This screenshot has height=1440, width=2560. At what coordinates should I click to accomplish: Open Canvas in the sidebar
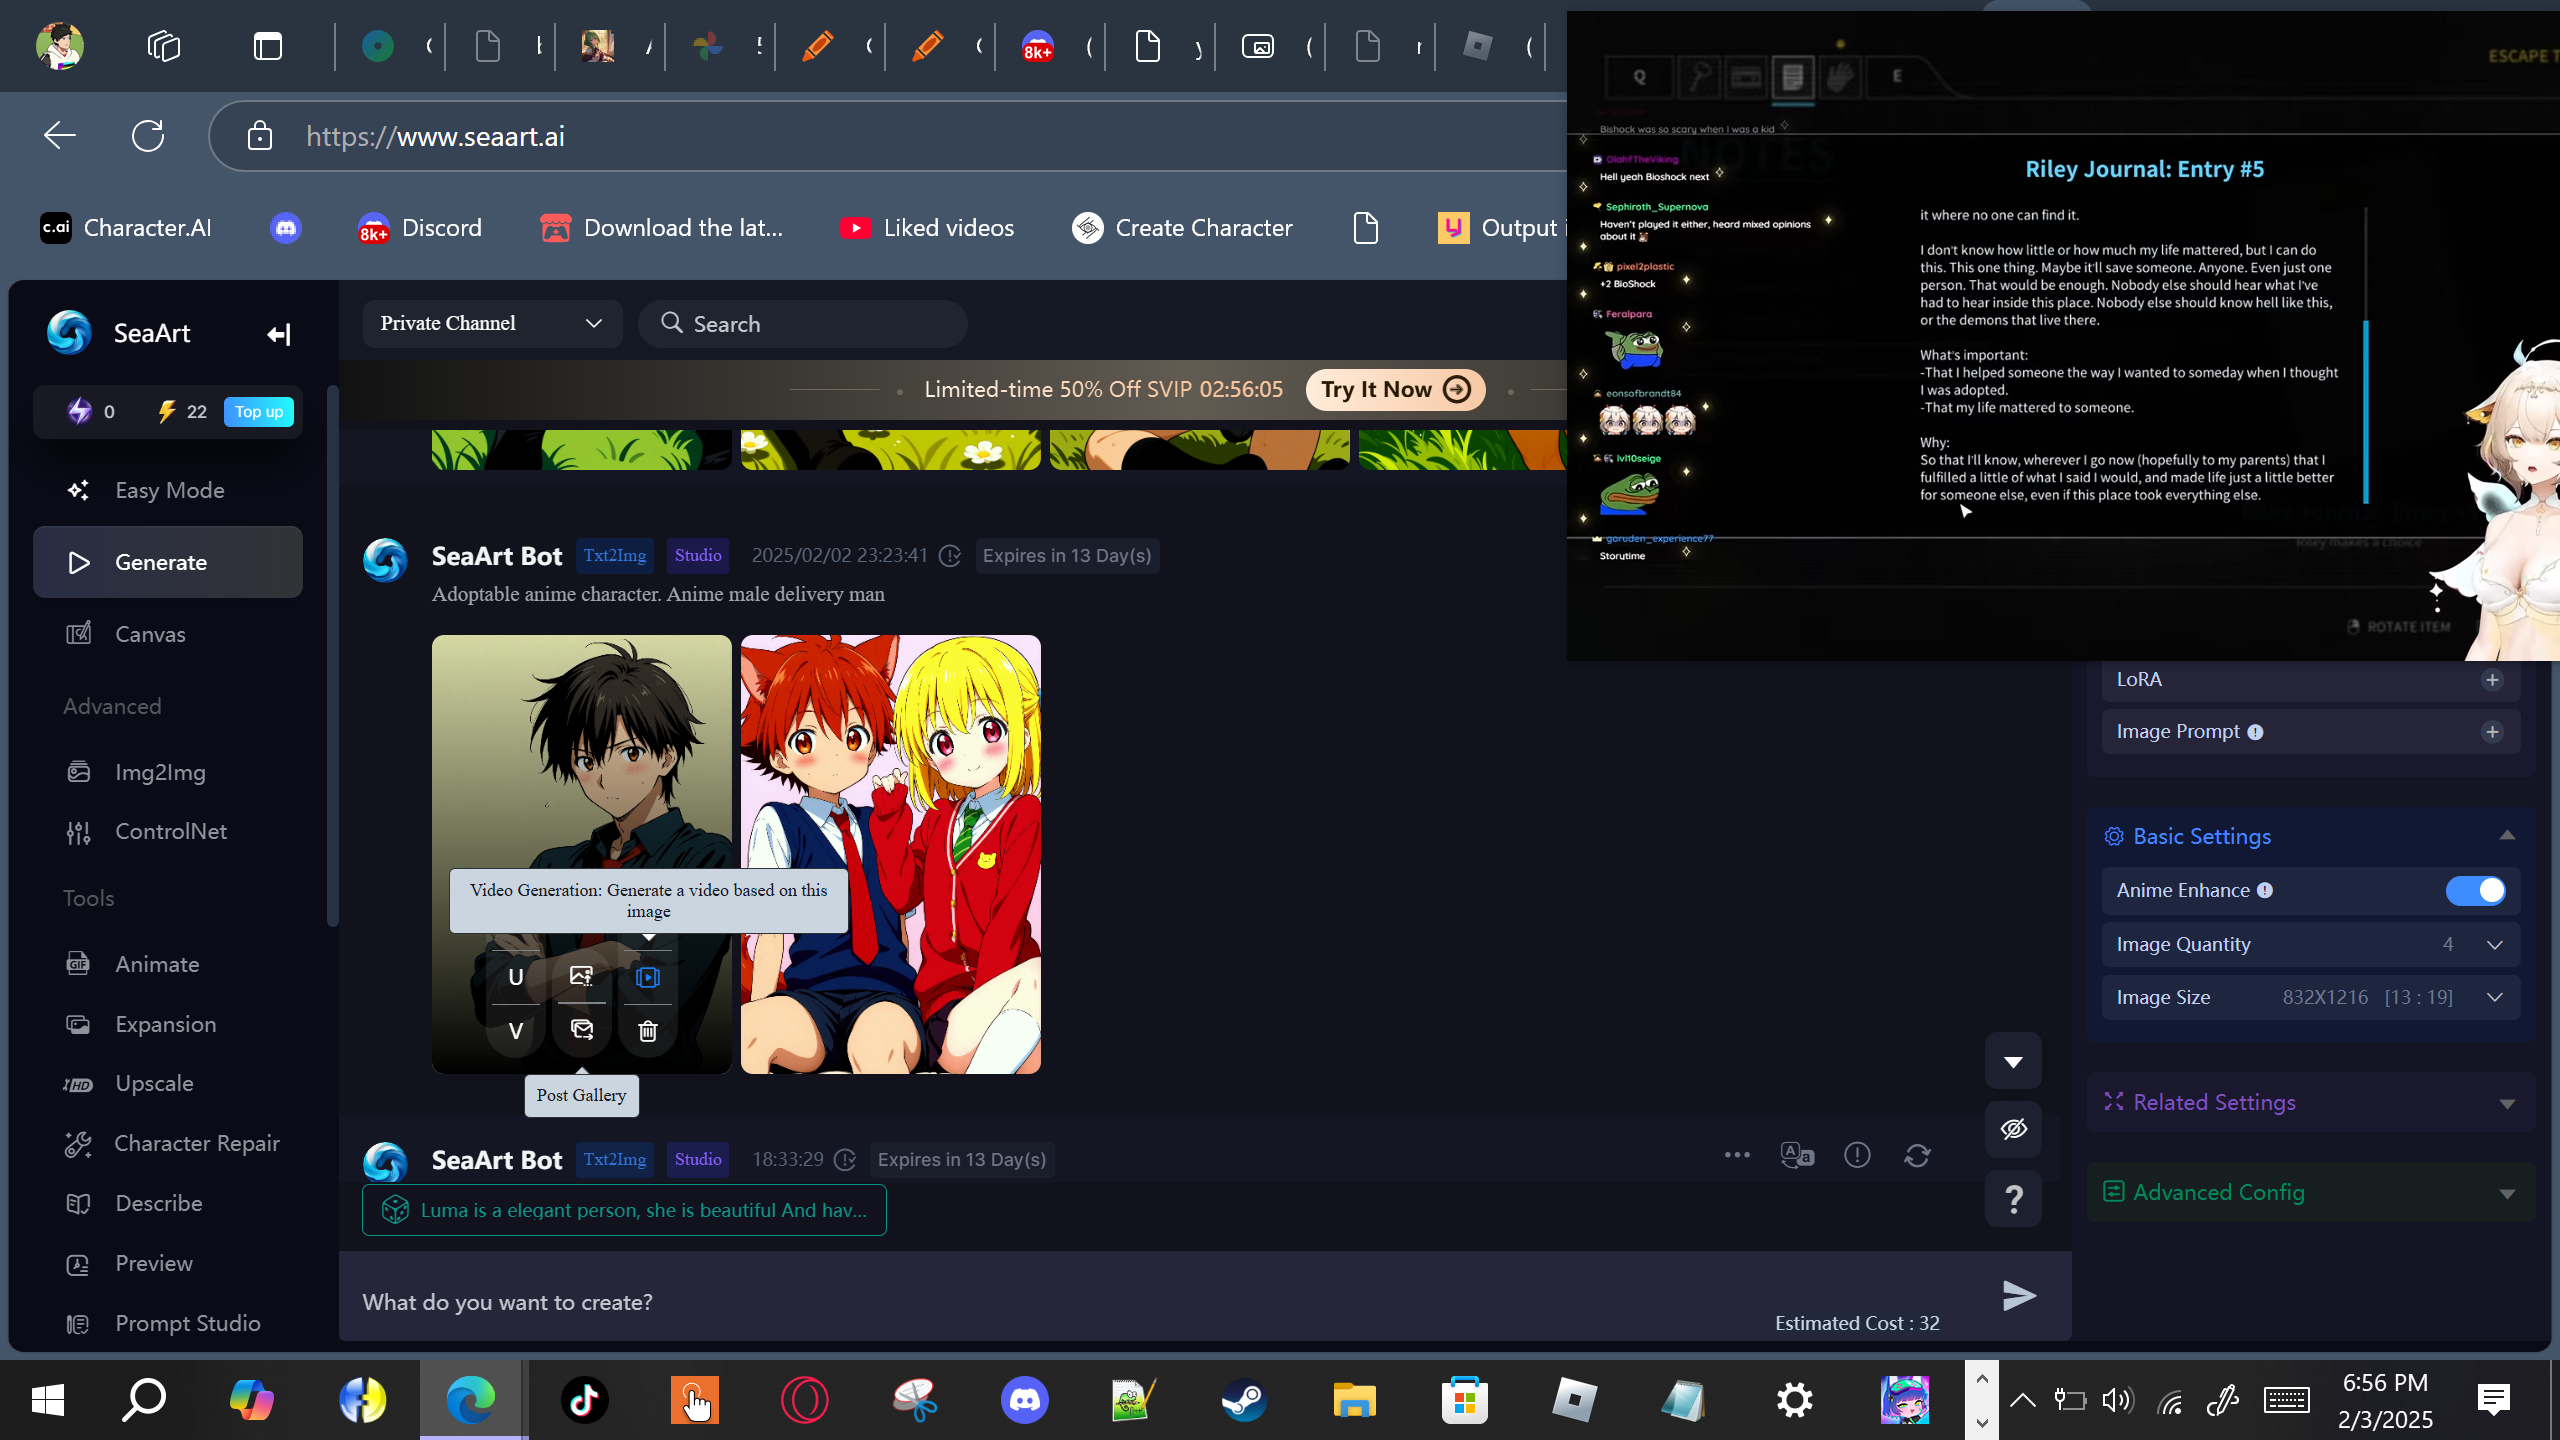click(168, 634)
